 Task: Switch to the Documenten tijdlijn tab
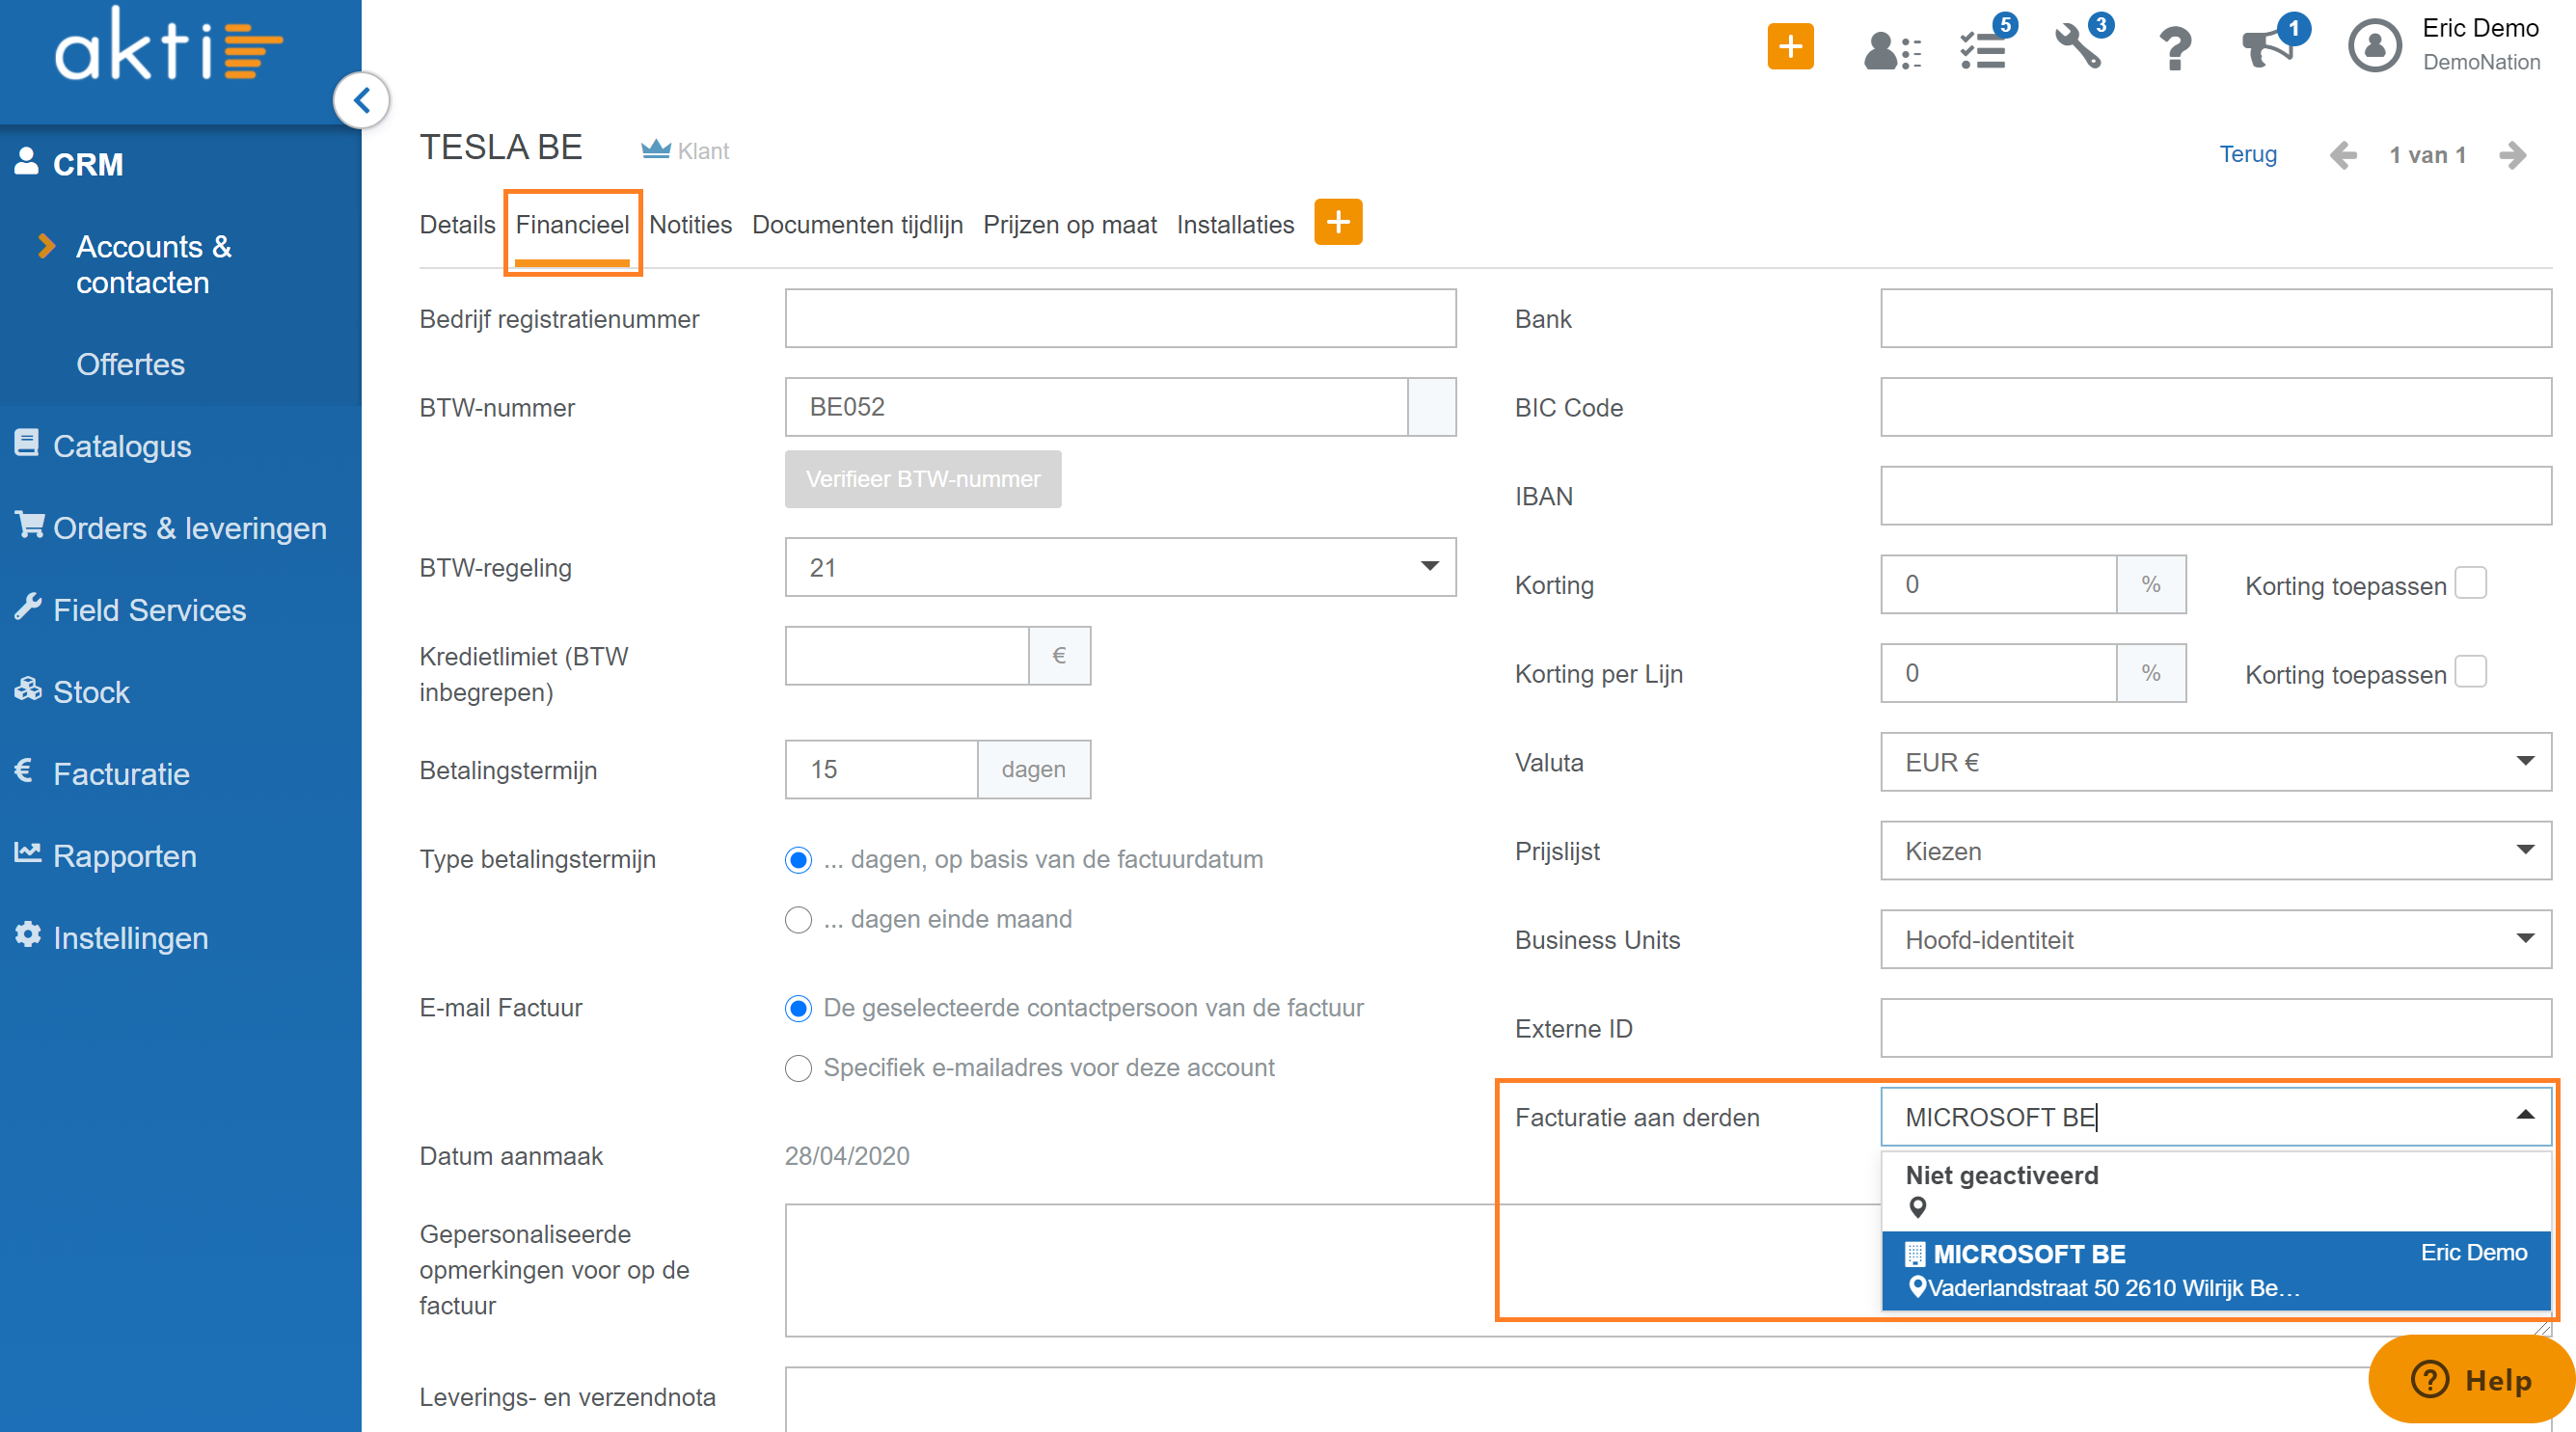tap(857, 224)
